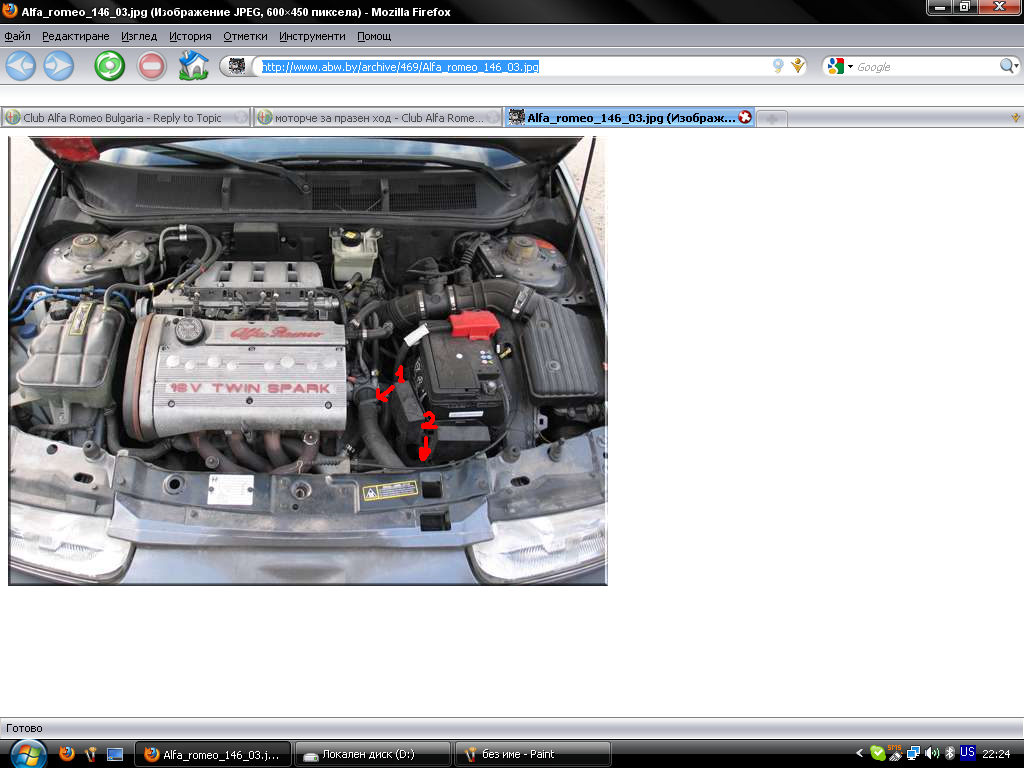The height and width of the screenshot is (768, 1024).
Task: Open the Инструменти menu
Action: [312, 36]
